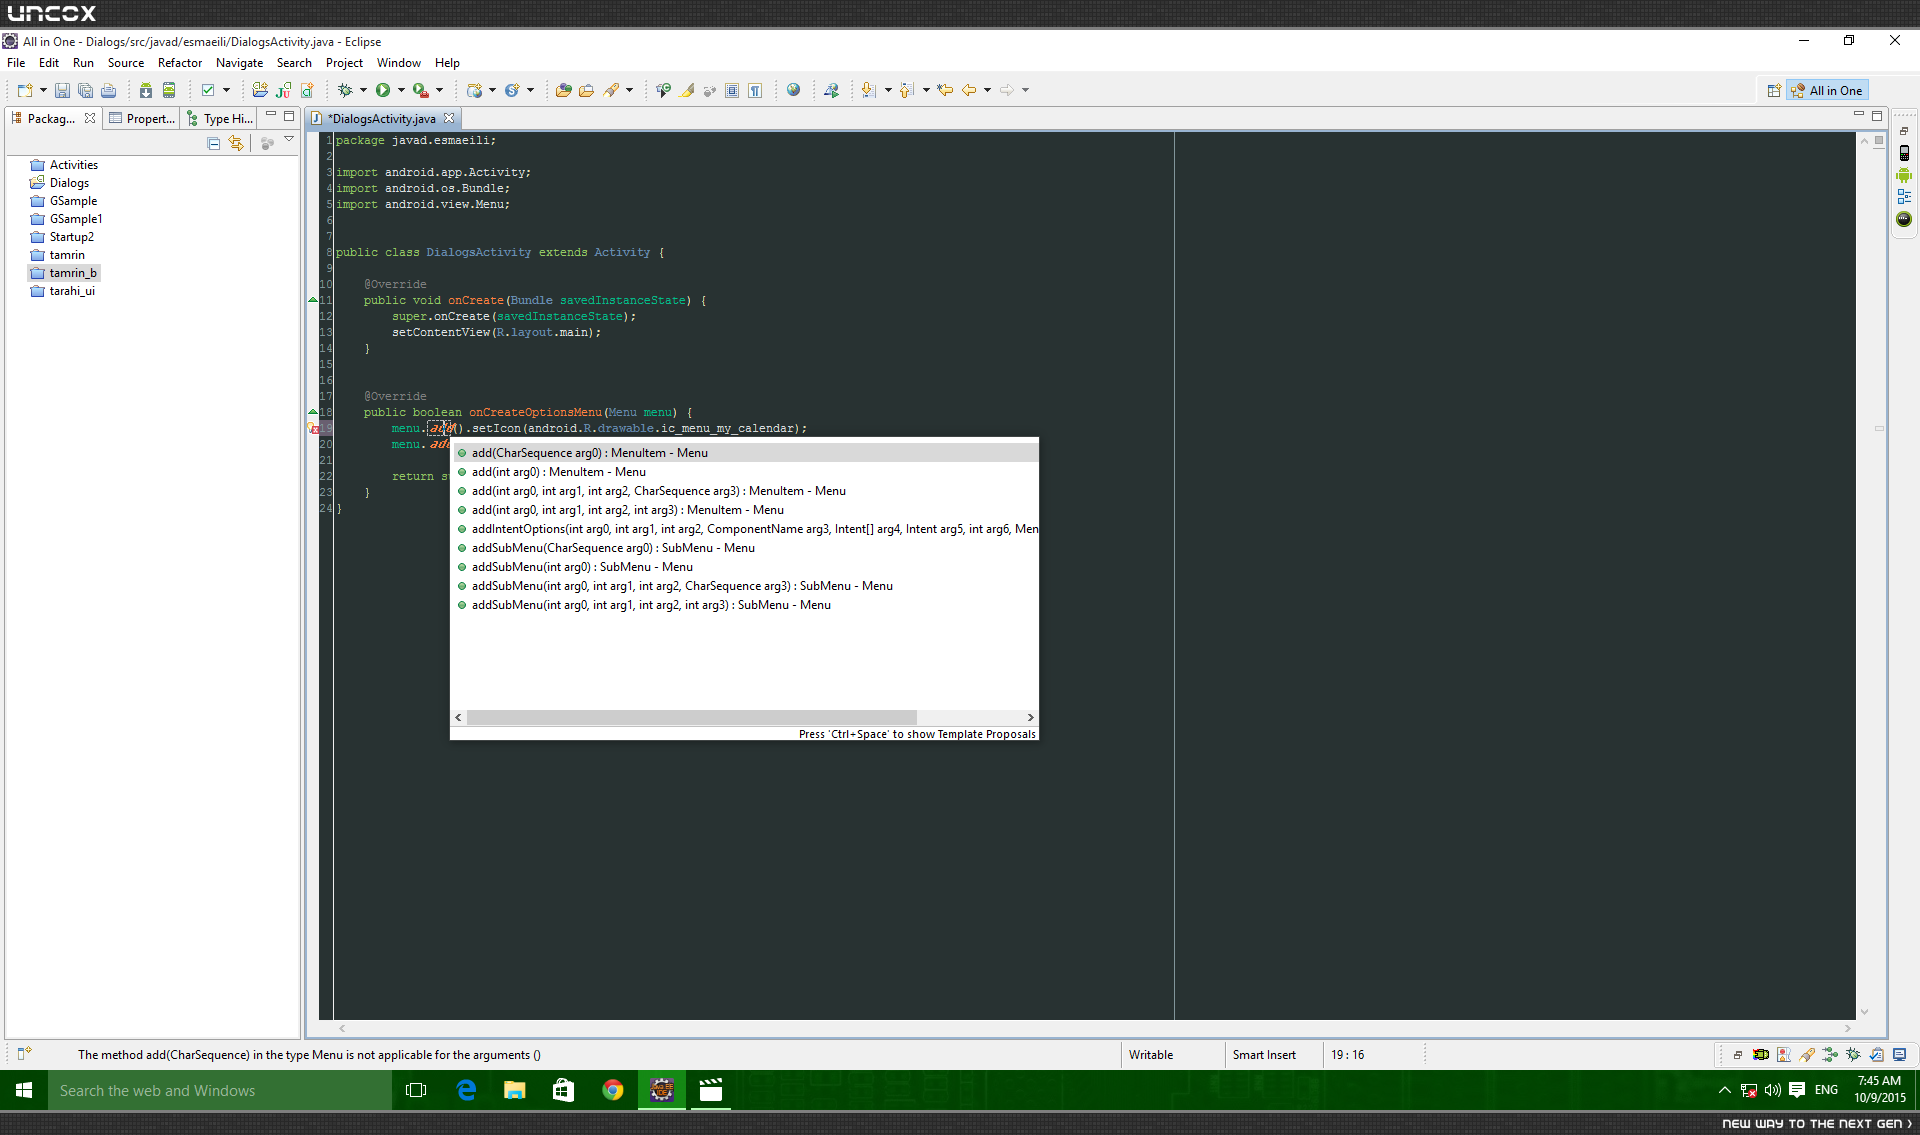This screenshot has width=1920, height=1135.
Task: Click the Console monitor icon in bottom trim
Action: pos(1899,1054)
